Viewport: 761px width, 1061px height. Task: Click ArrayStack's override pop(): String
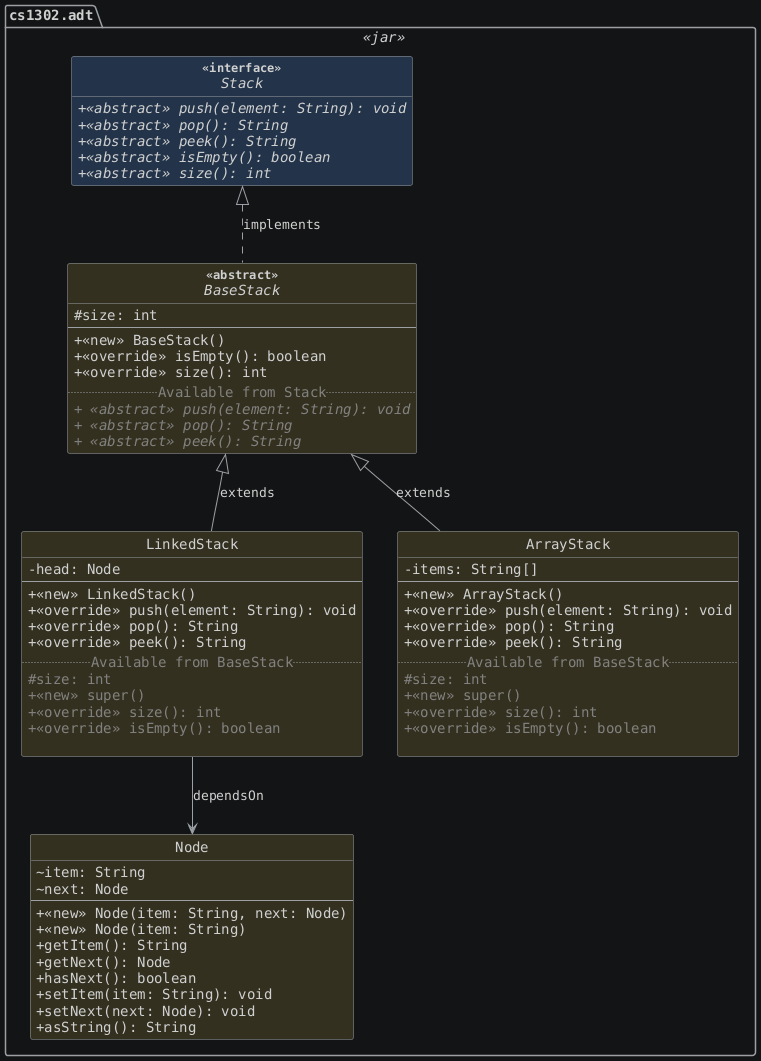(x=509, y=627)
